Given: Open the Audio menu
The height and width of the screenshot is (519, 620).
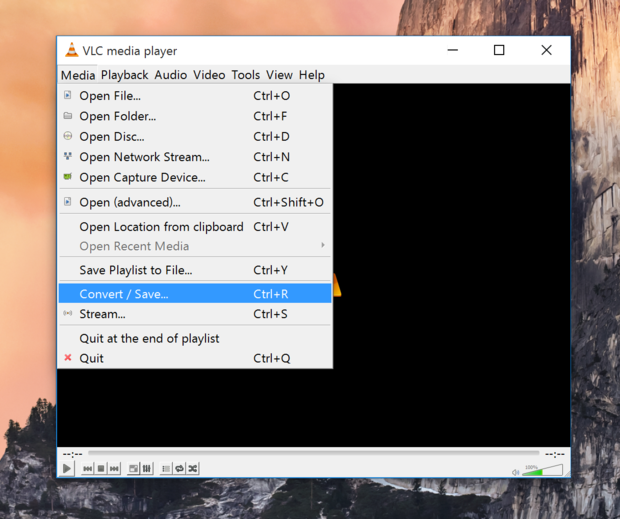Looking at the screenshot, I should click(170, 75).
